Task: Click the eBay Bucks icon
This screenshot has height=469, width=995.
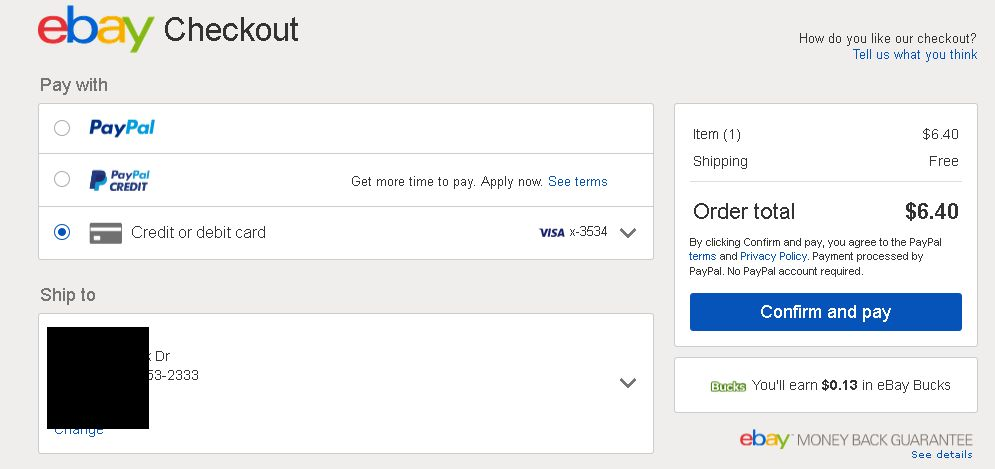Action: point(728,386)
